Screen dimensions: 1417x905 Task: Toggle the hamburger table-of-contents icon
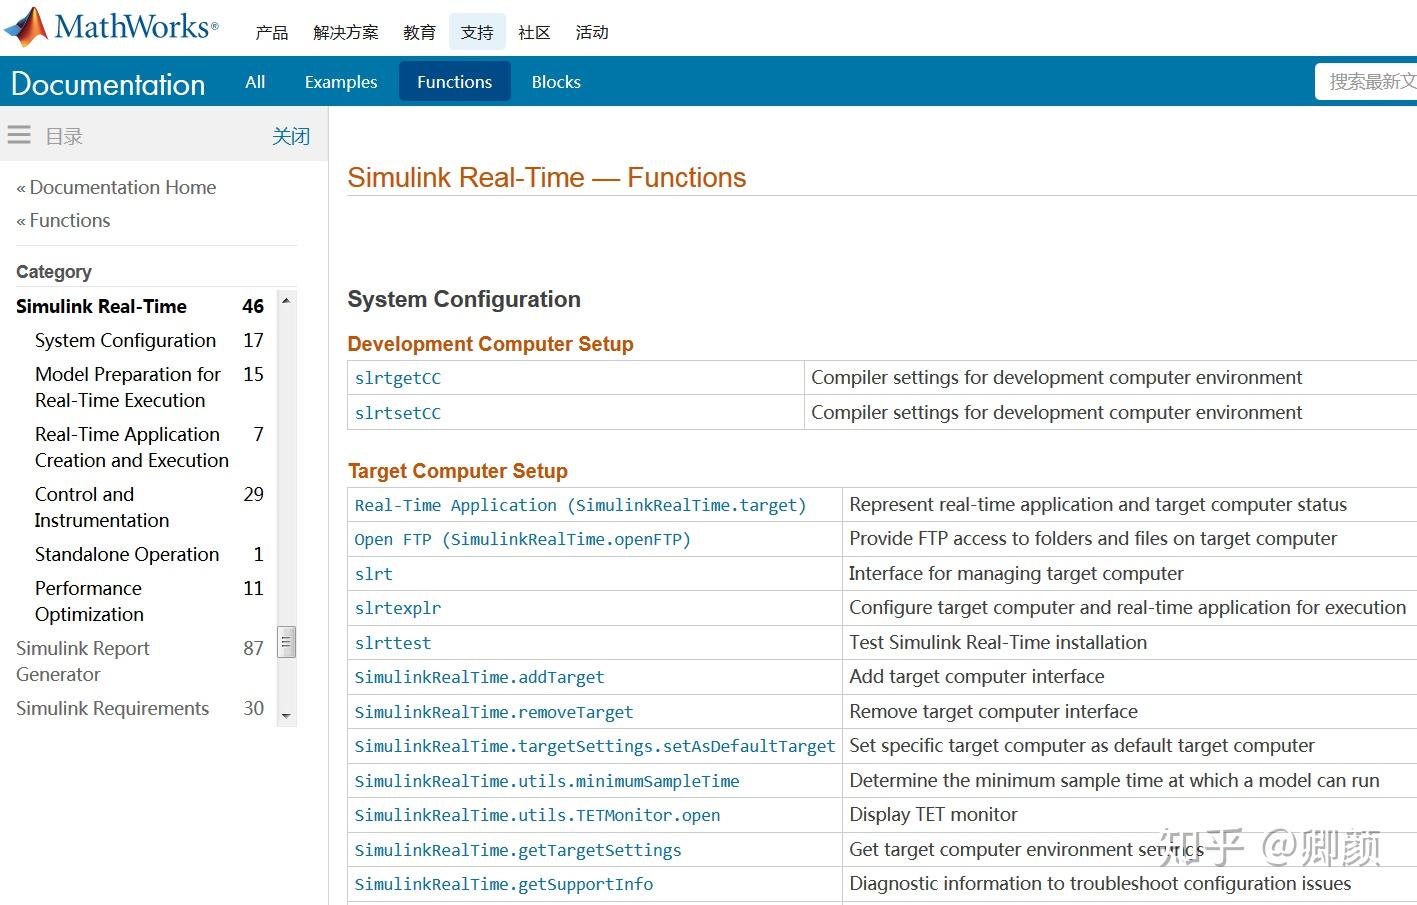pyautogui.click(x=19, y=135)
